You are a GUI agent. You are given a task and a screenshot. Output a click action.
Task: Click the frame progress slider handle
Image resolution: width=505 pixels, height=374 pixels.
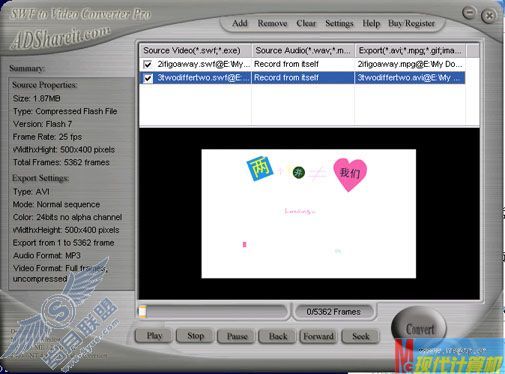pyautogui.click(x=142, y=311)
